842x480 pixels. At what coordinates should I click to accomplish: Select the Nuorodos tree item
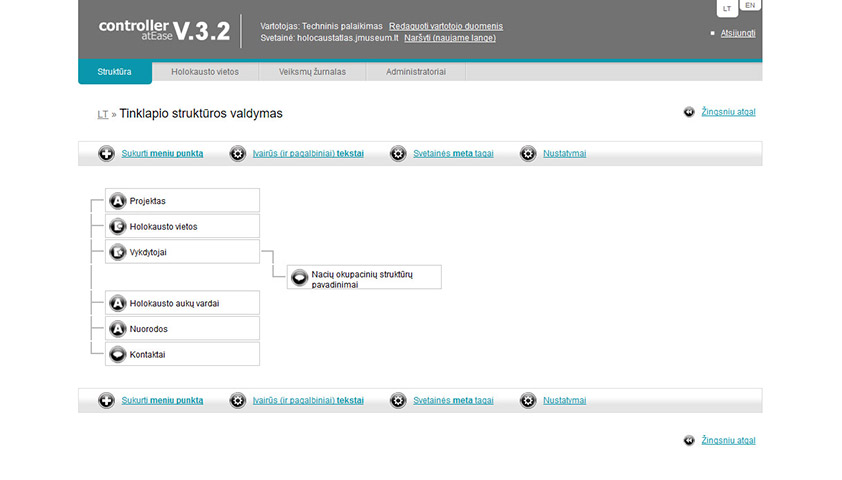click(x=183, y=329)
